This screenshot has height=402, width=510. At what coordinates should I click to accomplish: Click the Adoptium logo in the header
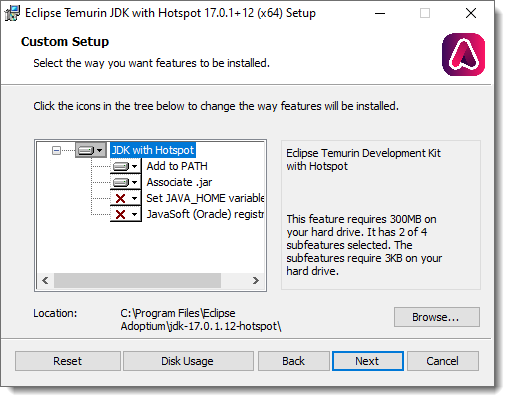pyautogui.click(x=463, y=54)
